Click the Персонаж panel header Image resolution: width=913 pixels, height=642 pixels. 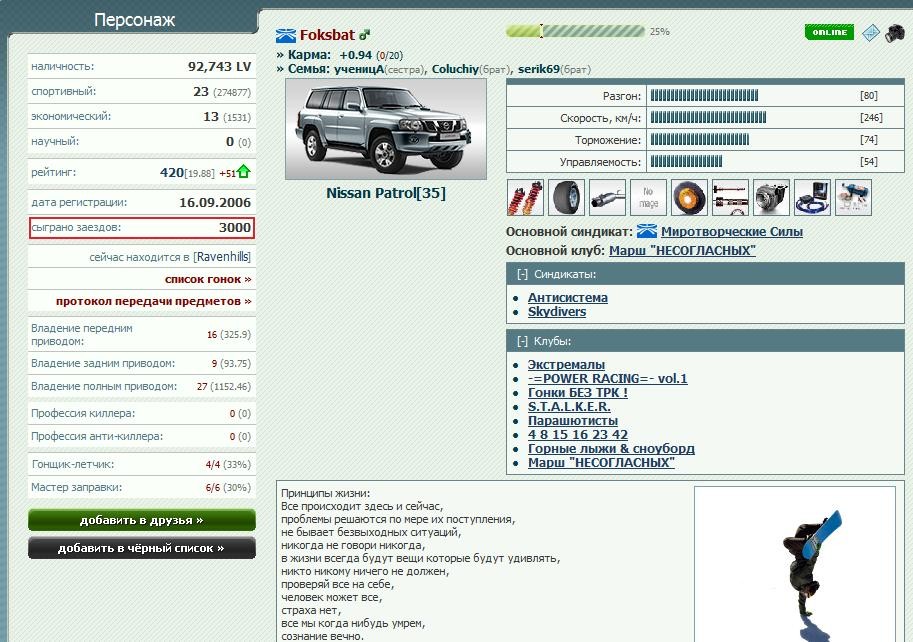tap(134, 20)
